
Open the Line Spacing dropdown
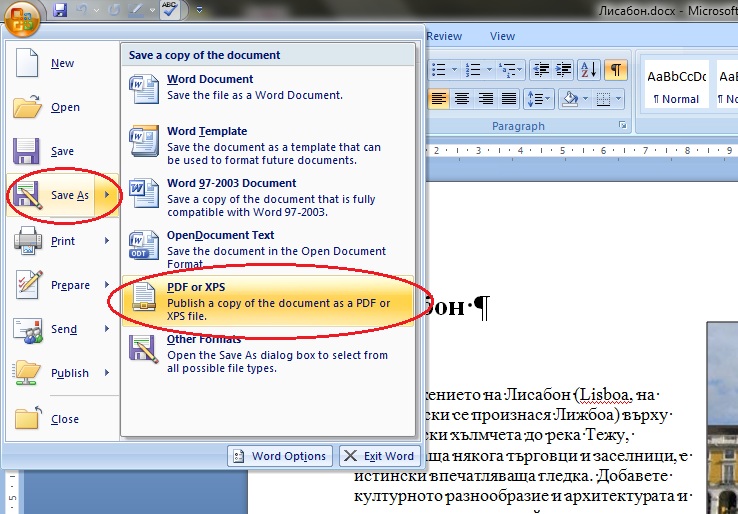coord(539,99)
